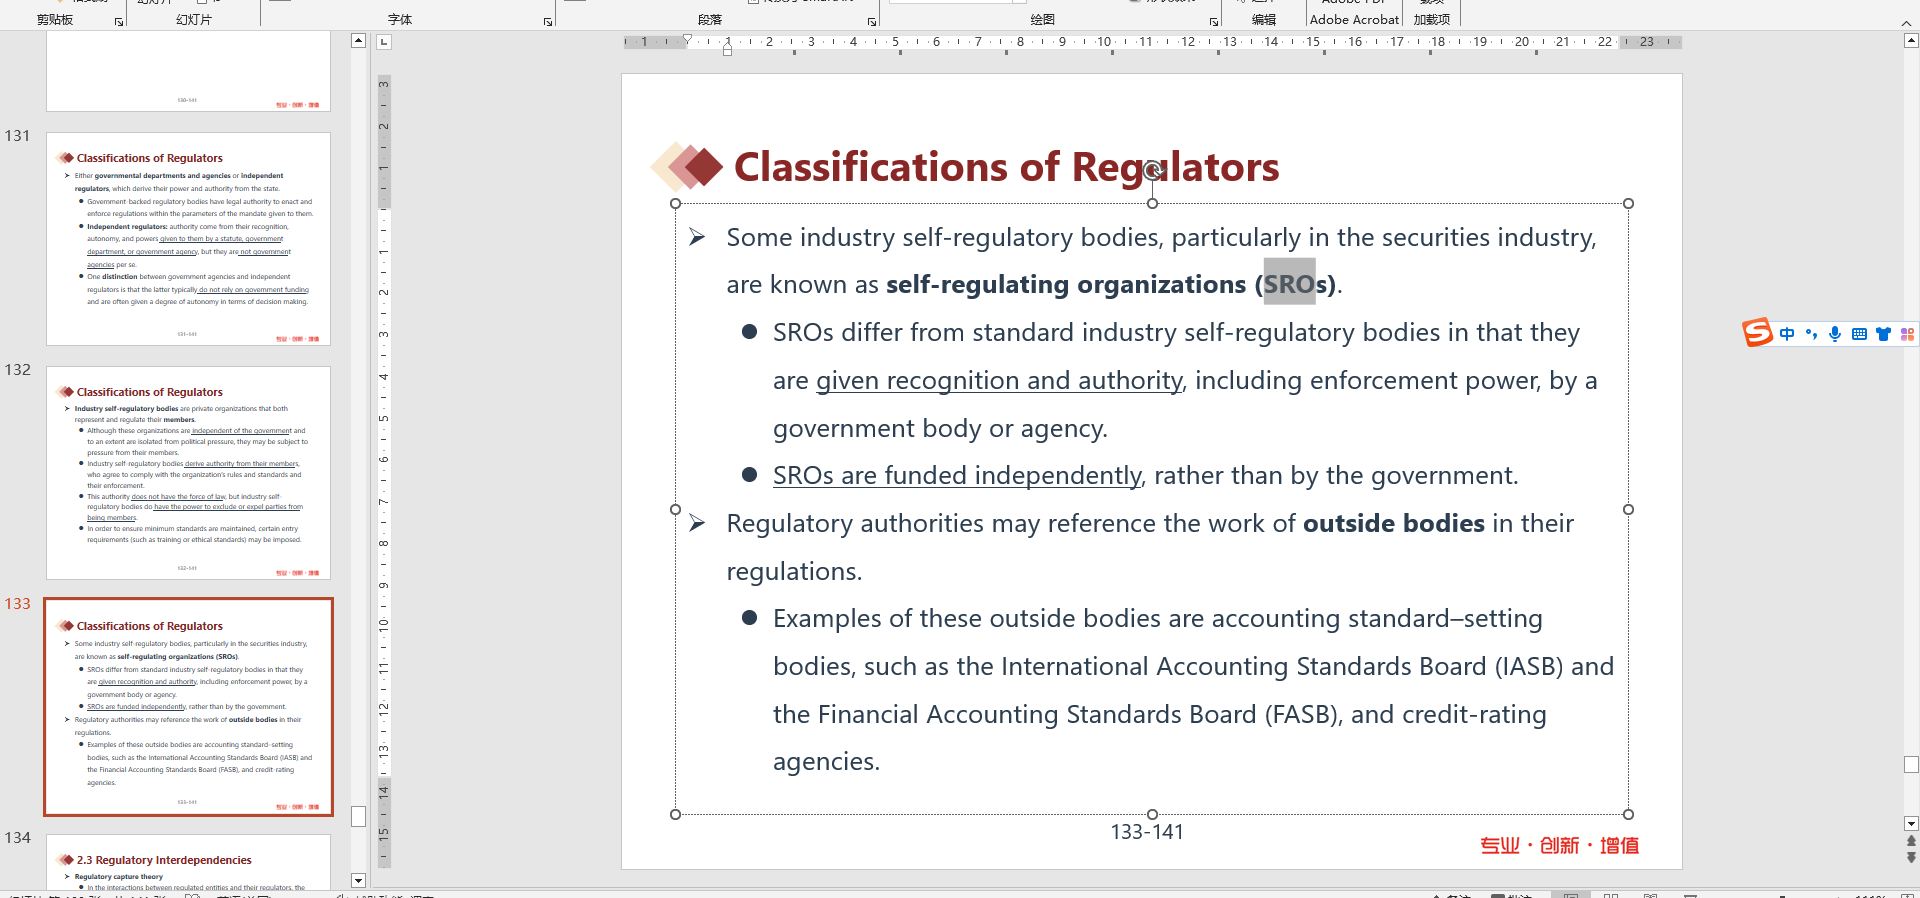
Task: Click the slide pane scrollbar thumb
Action: coord(1911,765)
